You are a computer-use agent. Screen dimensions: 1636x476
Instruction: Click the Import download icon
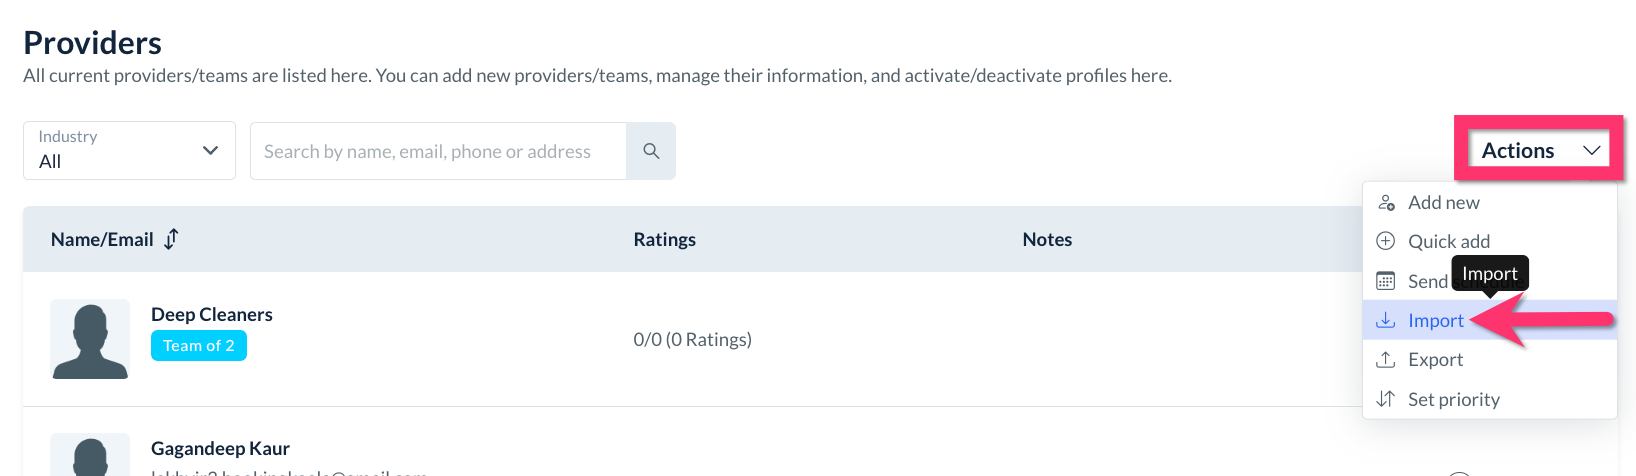[1386, 320]
